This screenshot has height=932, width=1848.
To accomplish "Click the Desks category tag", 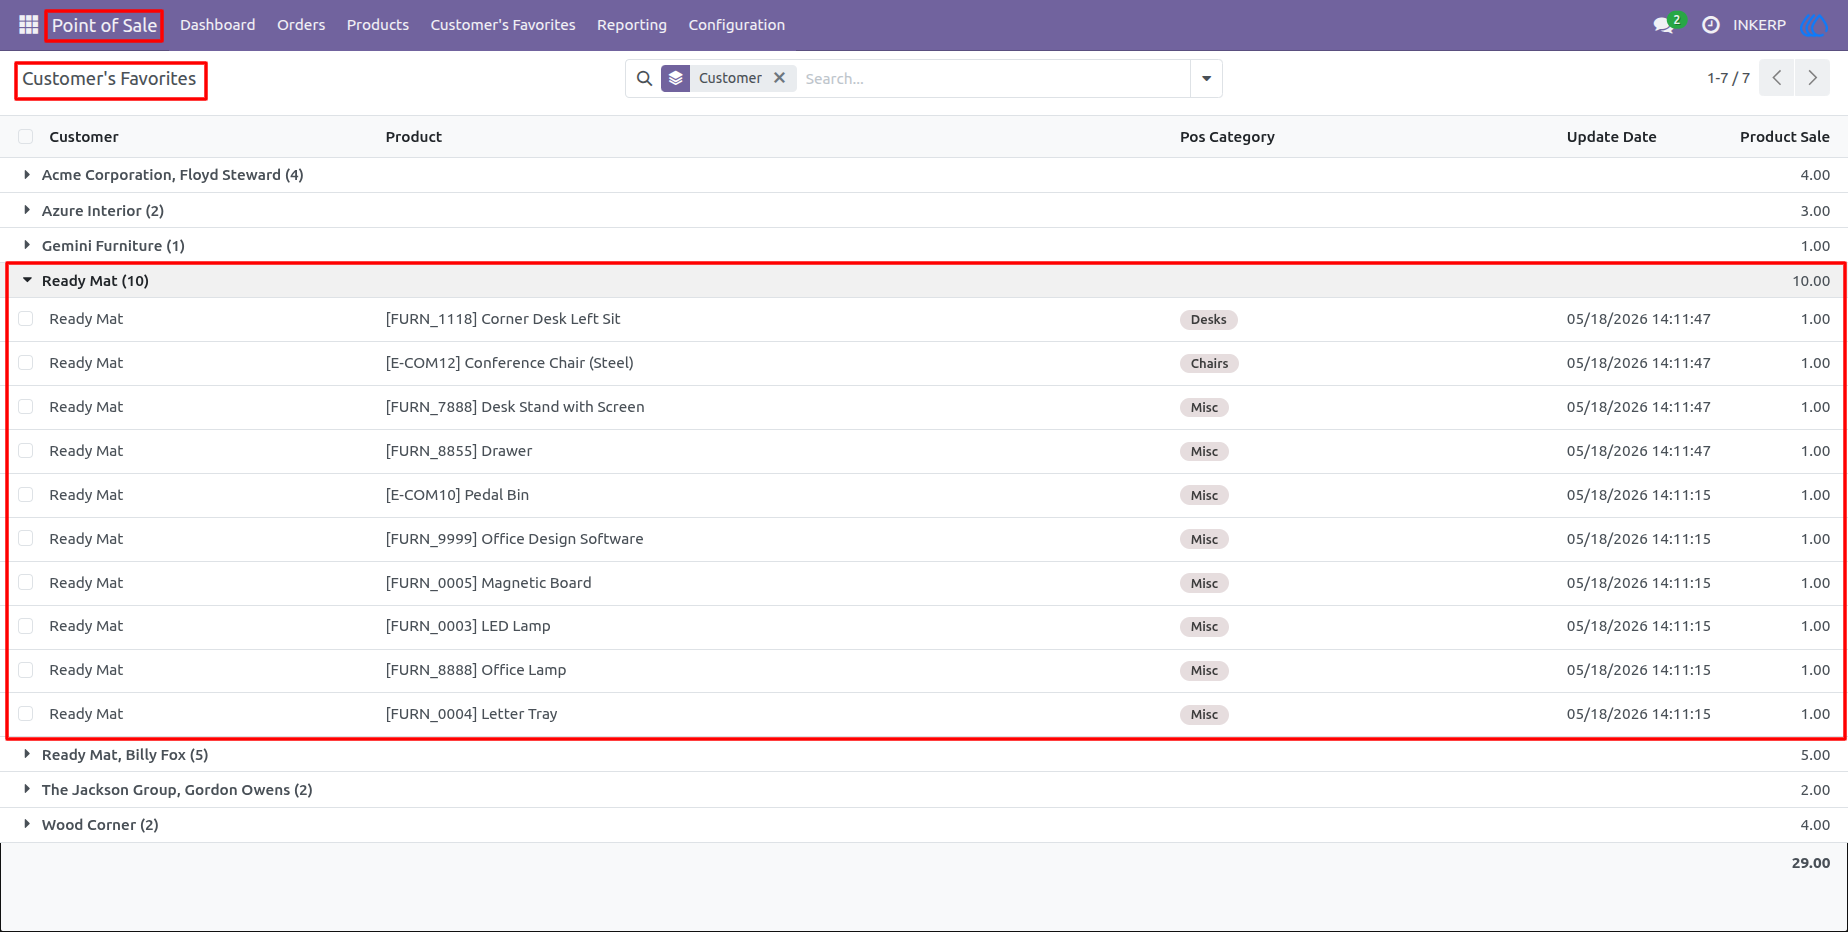I will coord(1208,320).
